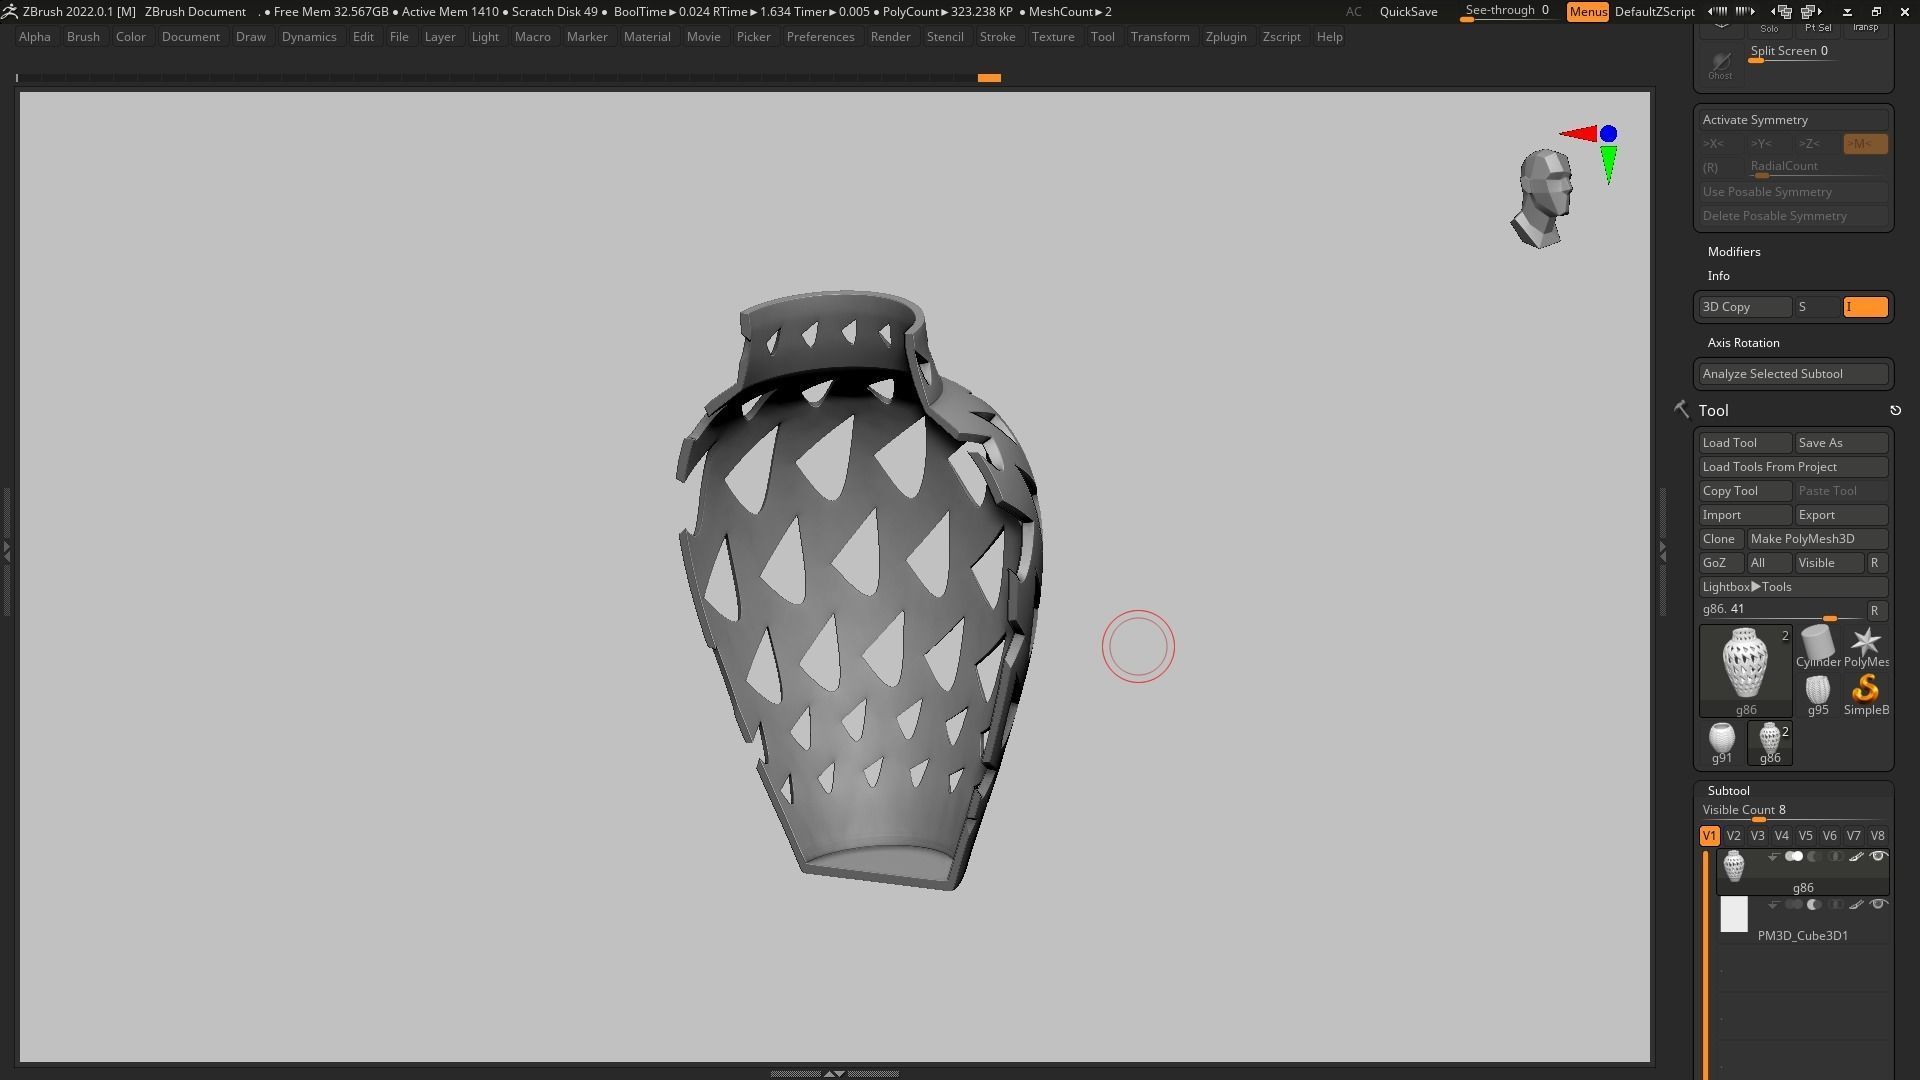Click the Make PolyMesh3D button
The height and width of the screenshot is (1080, 1920).
click(x=1817, y=539)
